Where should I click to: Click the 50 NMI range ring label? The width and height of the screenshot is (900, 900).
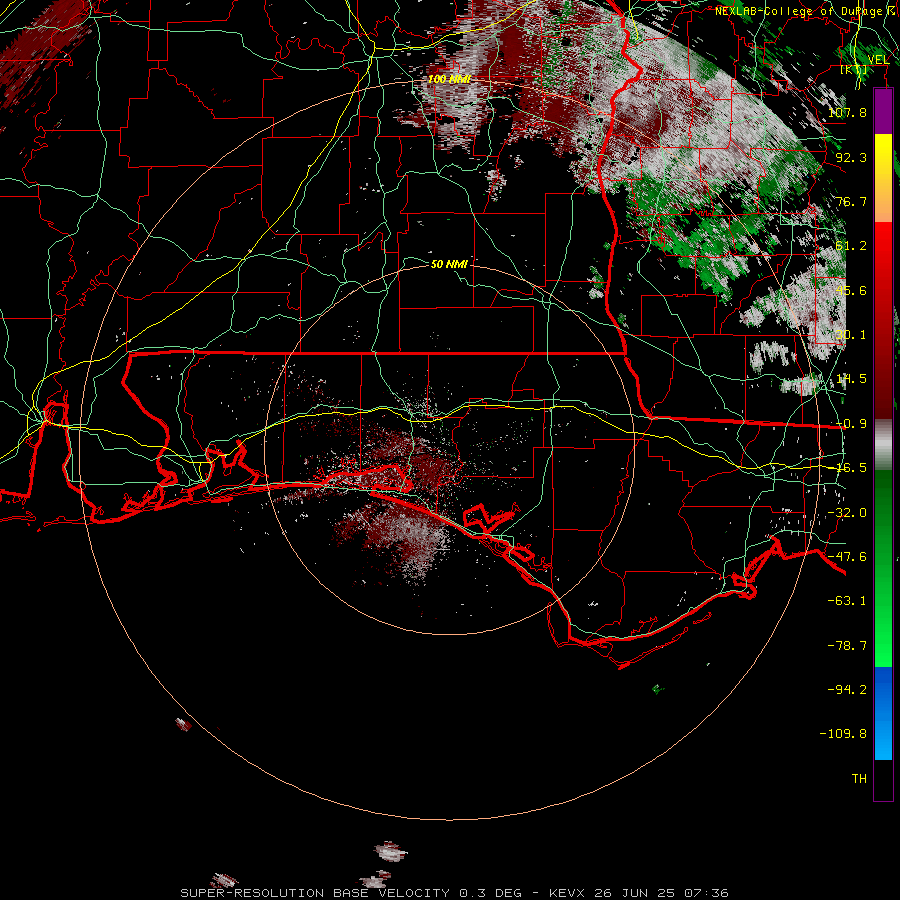tap(449, 264)
